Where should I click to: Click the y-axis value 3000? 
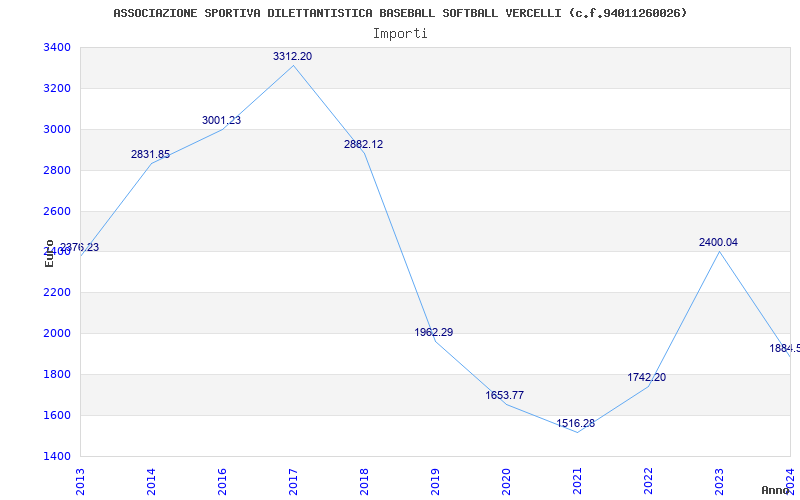(57, 130)
